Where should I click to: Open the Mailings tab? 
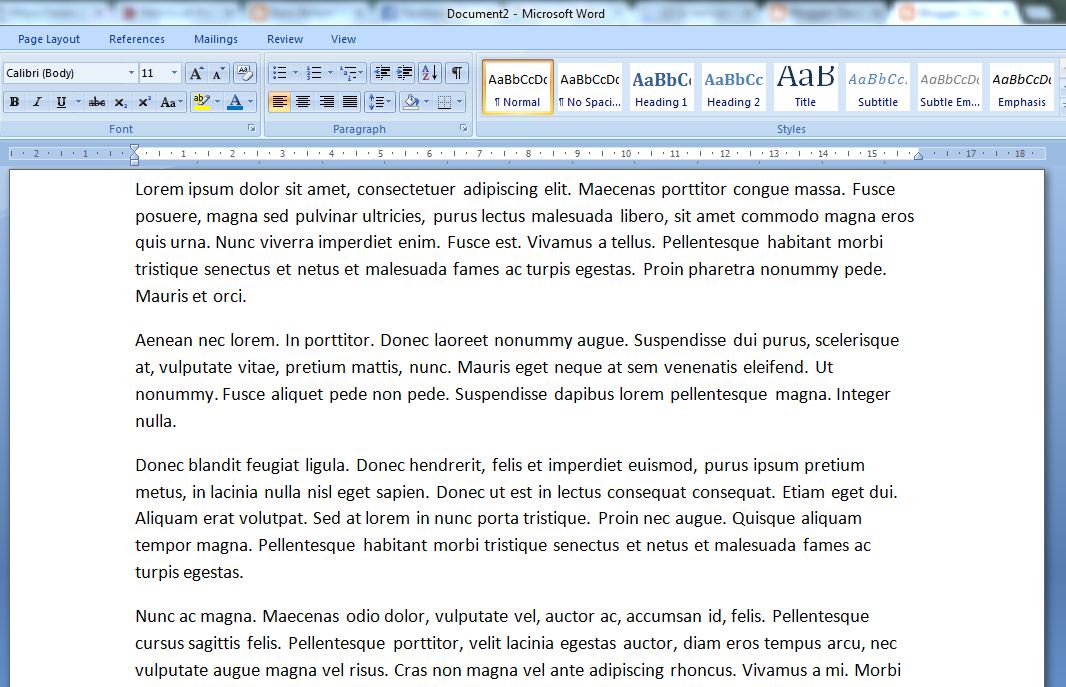click(215, 39)
